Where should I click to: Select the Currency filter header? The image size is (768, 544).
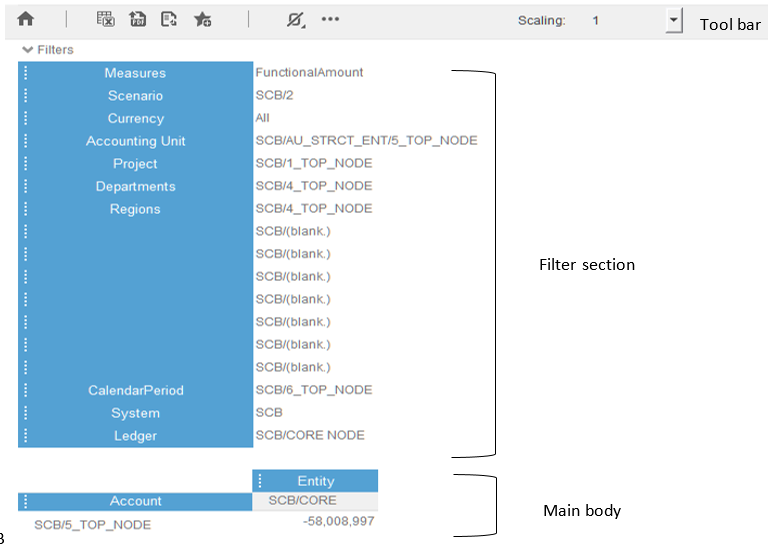135,118
